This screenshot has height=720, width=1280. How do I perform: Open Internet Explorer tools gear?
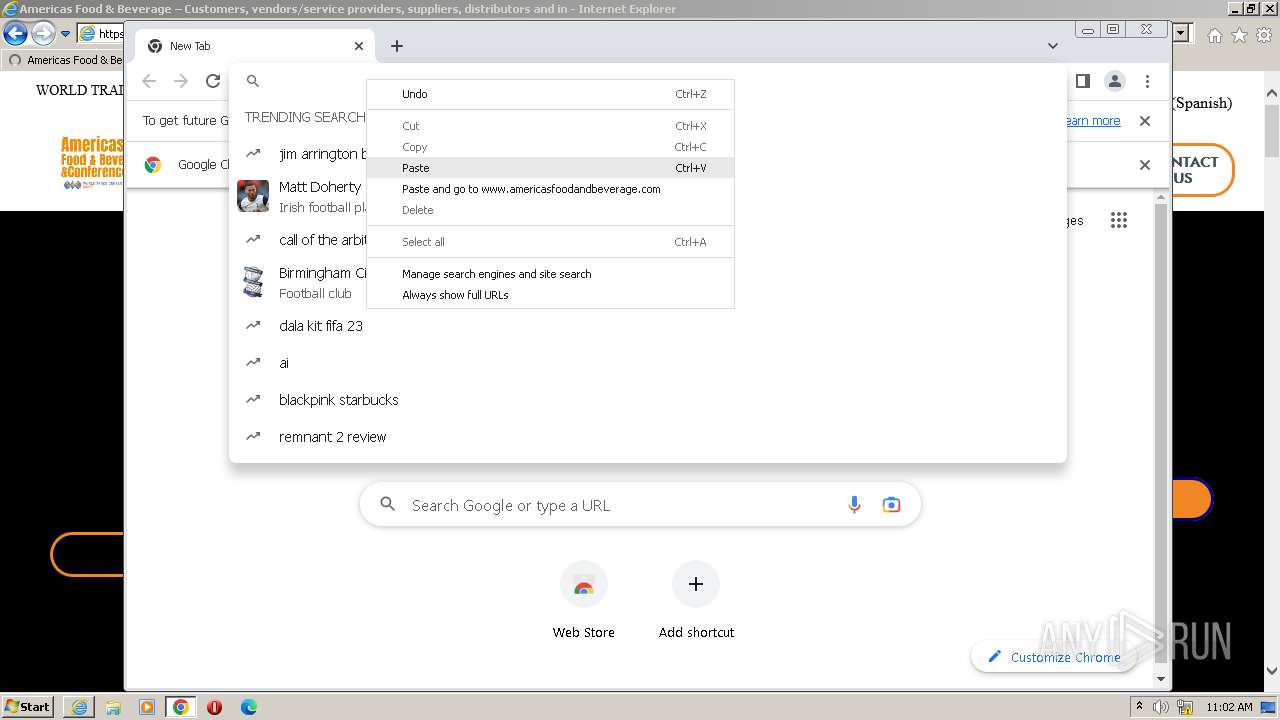coord(1263,35)
